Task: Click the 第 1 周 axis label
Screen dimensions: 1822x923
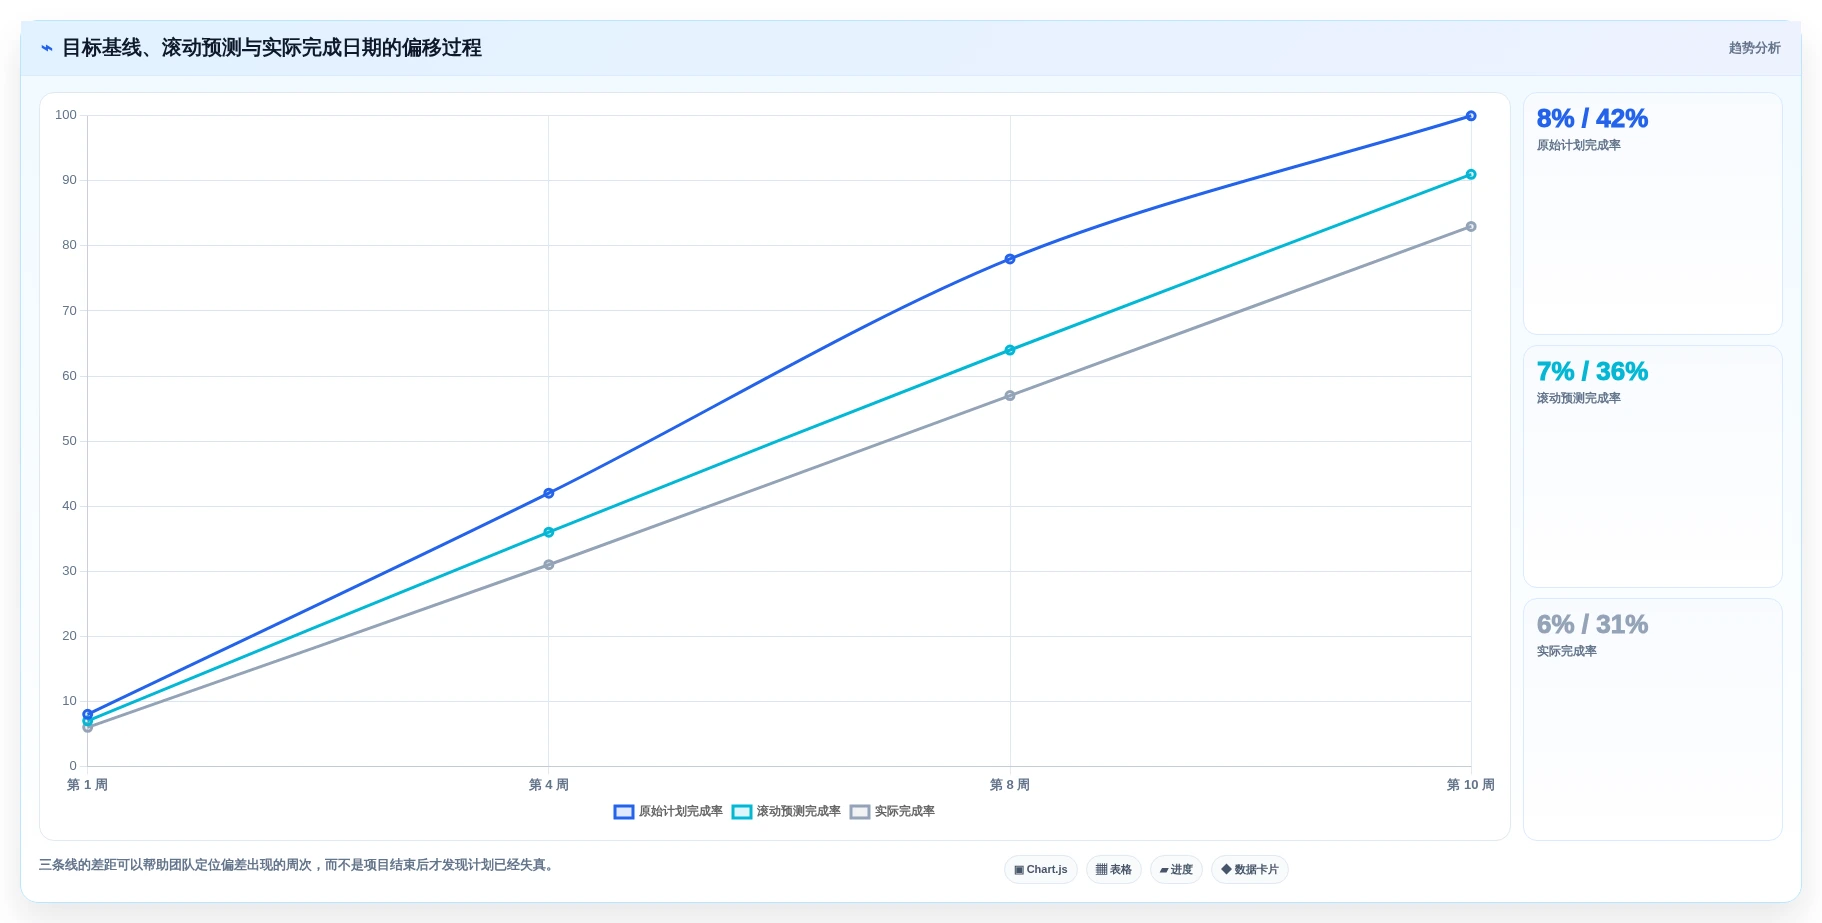Action: [x=87, y=785]
